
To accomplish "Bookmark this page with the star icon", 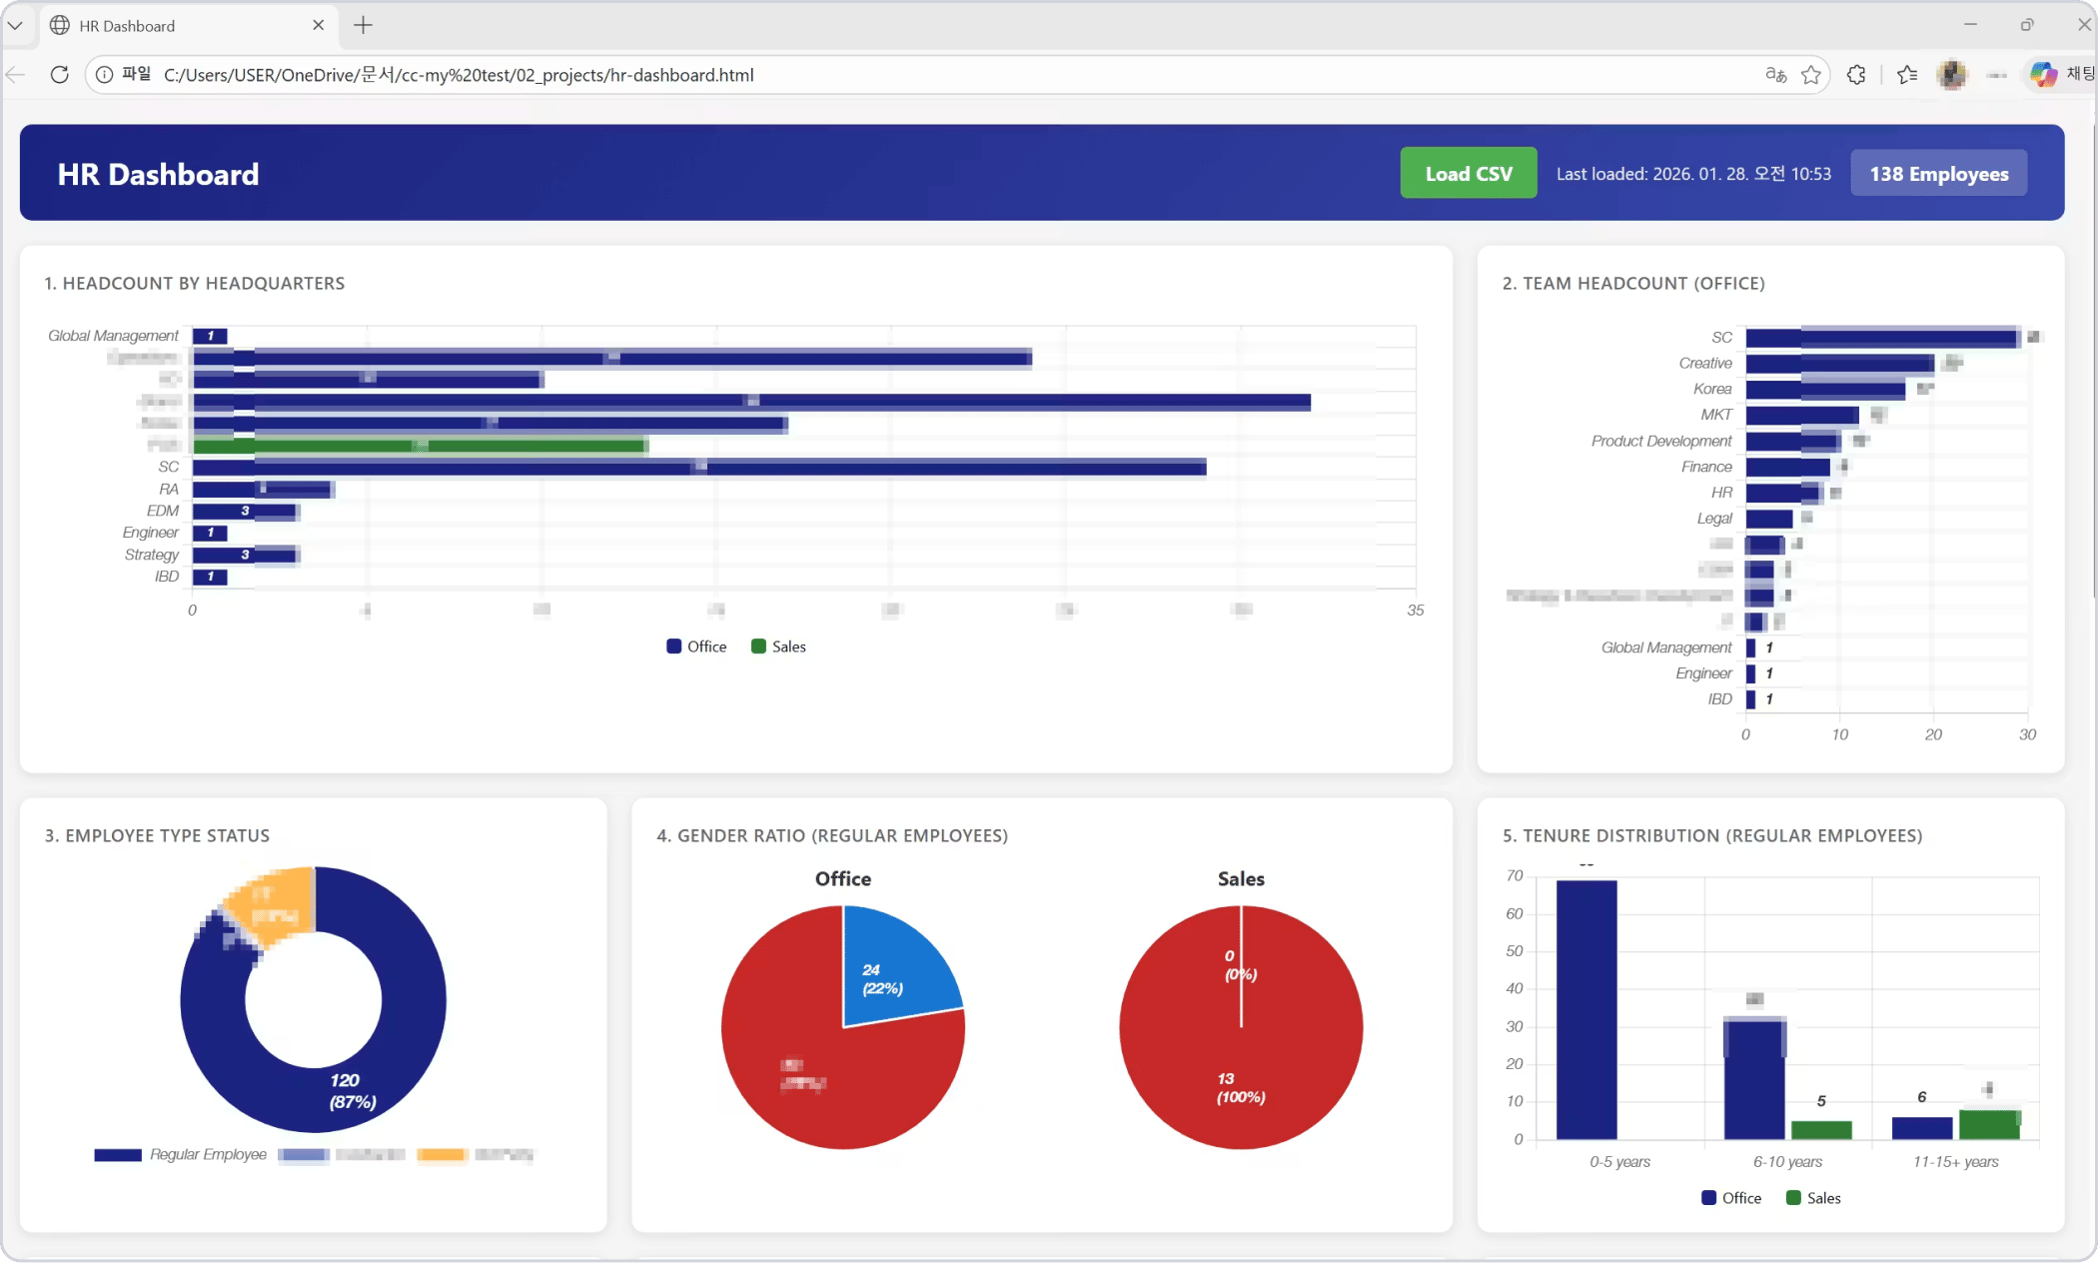I will click(x=1811, y=75).
